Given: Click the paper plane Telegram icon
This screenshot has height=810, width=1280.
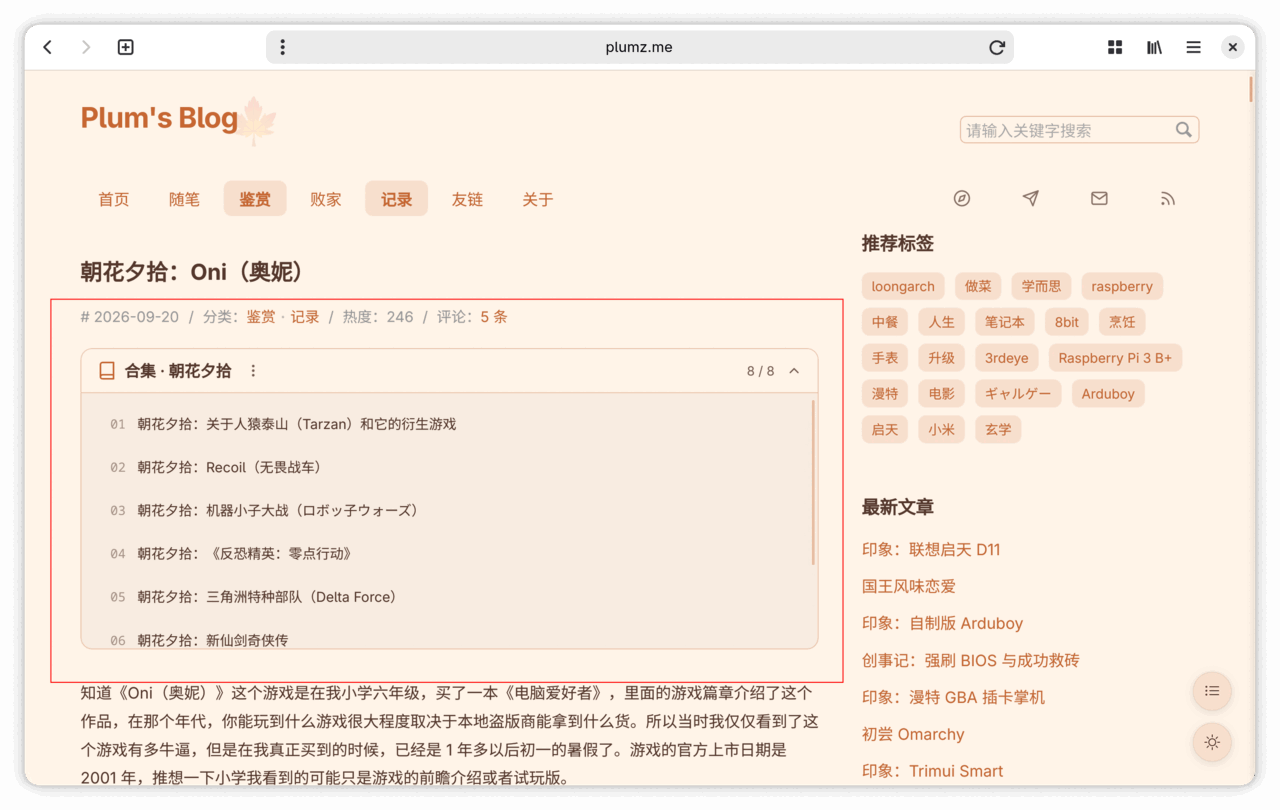Looking at the screenshot, I should (x=1030, y=198).
